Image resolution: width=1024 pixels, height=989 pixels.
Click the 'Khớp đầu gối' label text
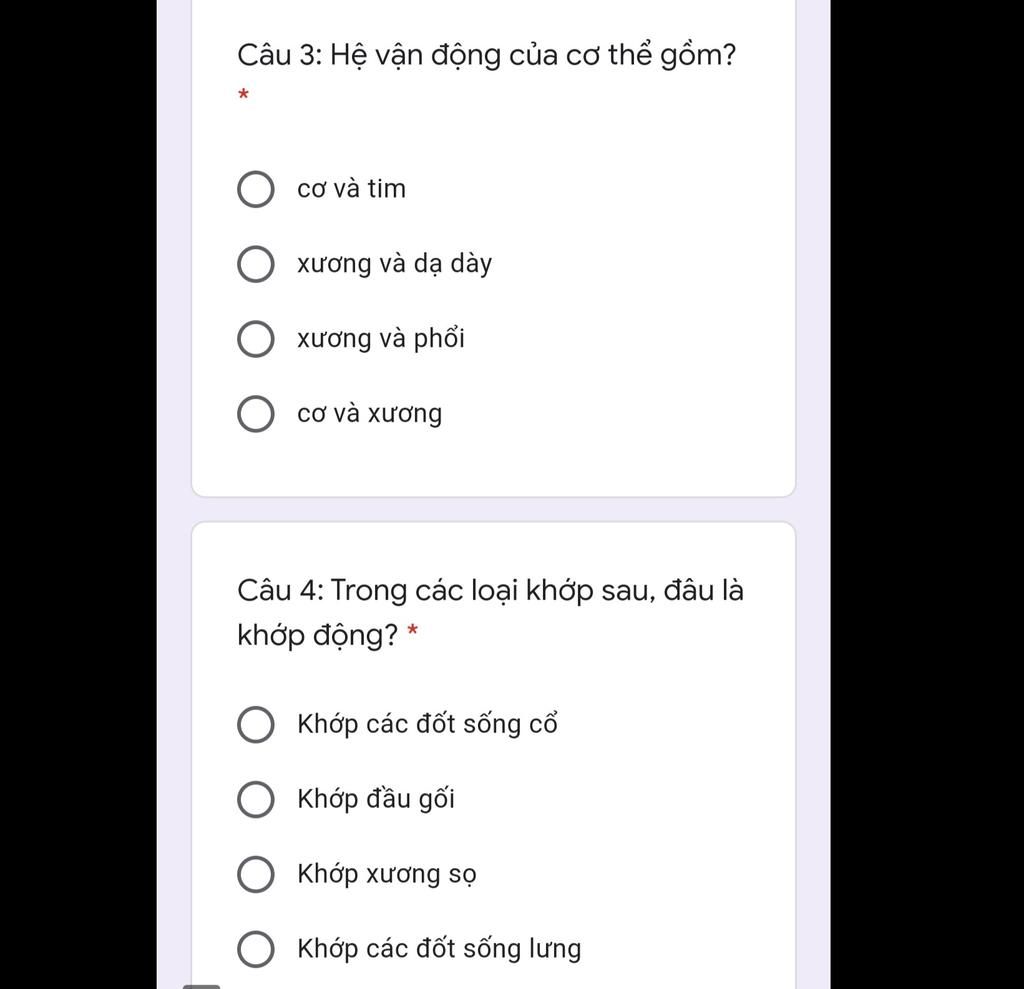pos(376,799)
